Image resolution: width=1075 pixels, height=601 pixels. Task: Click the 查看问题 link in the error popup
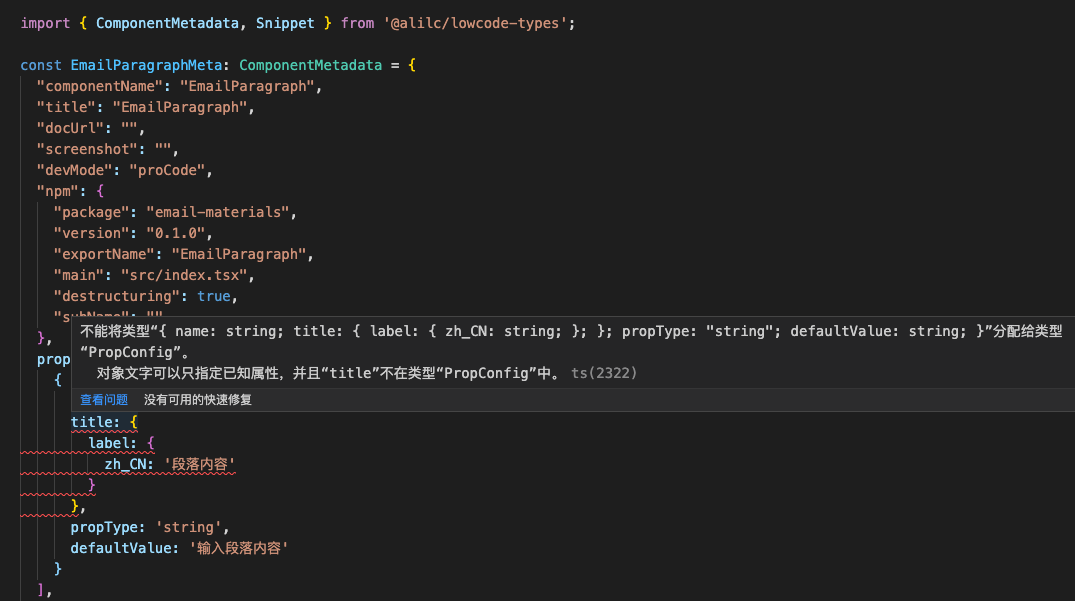103,399
